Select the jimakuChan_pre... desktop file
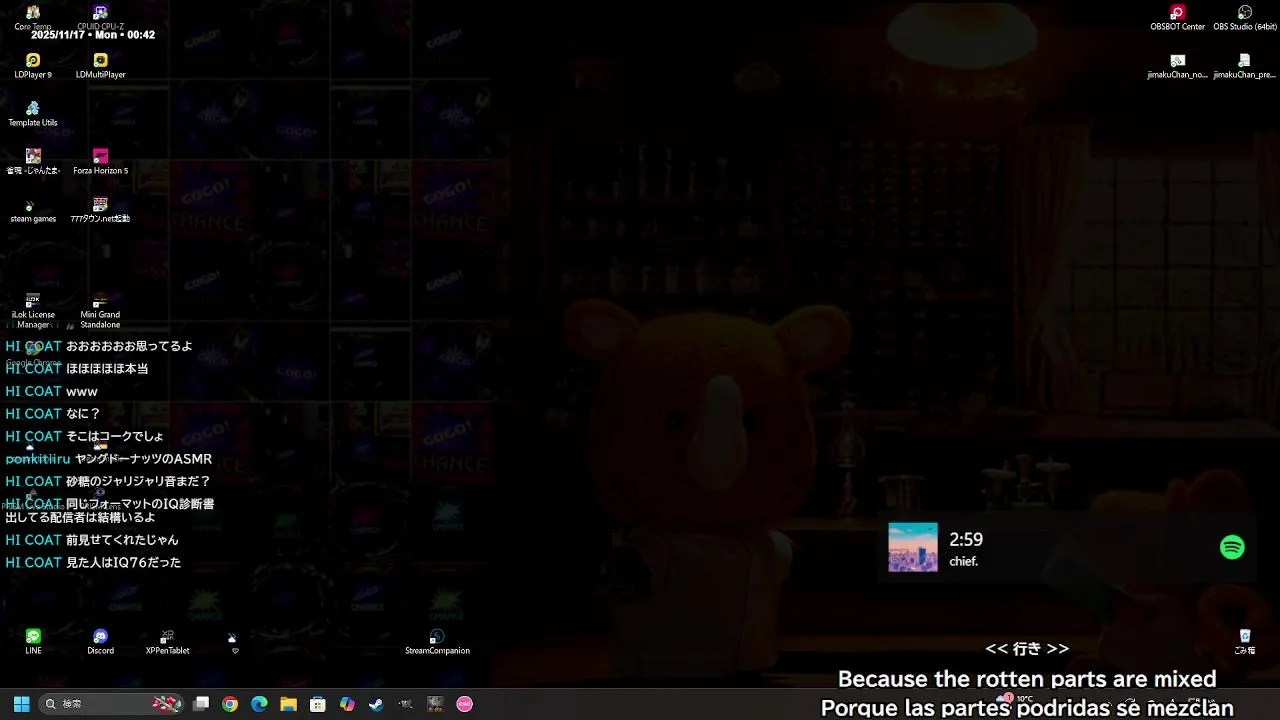Screen dimensions: 1280x720 1245,66
